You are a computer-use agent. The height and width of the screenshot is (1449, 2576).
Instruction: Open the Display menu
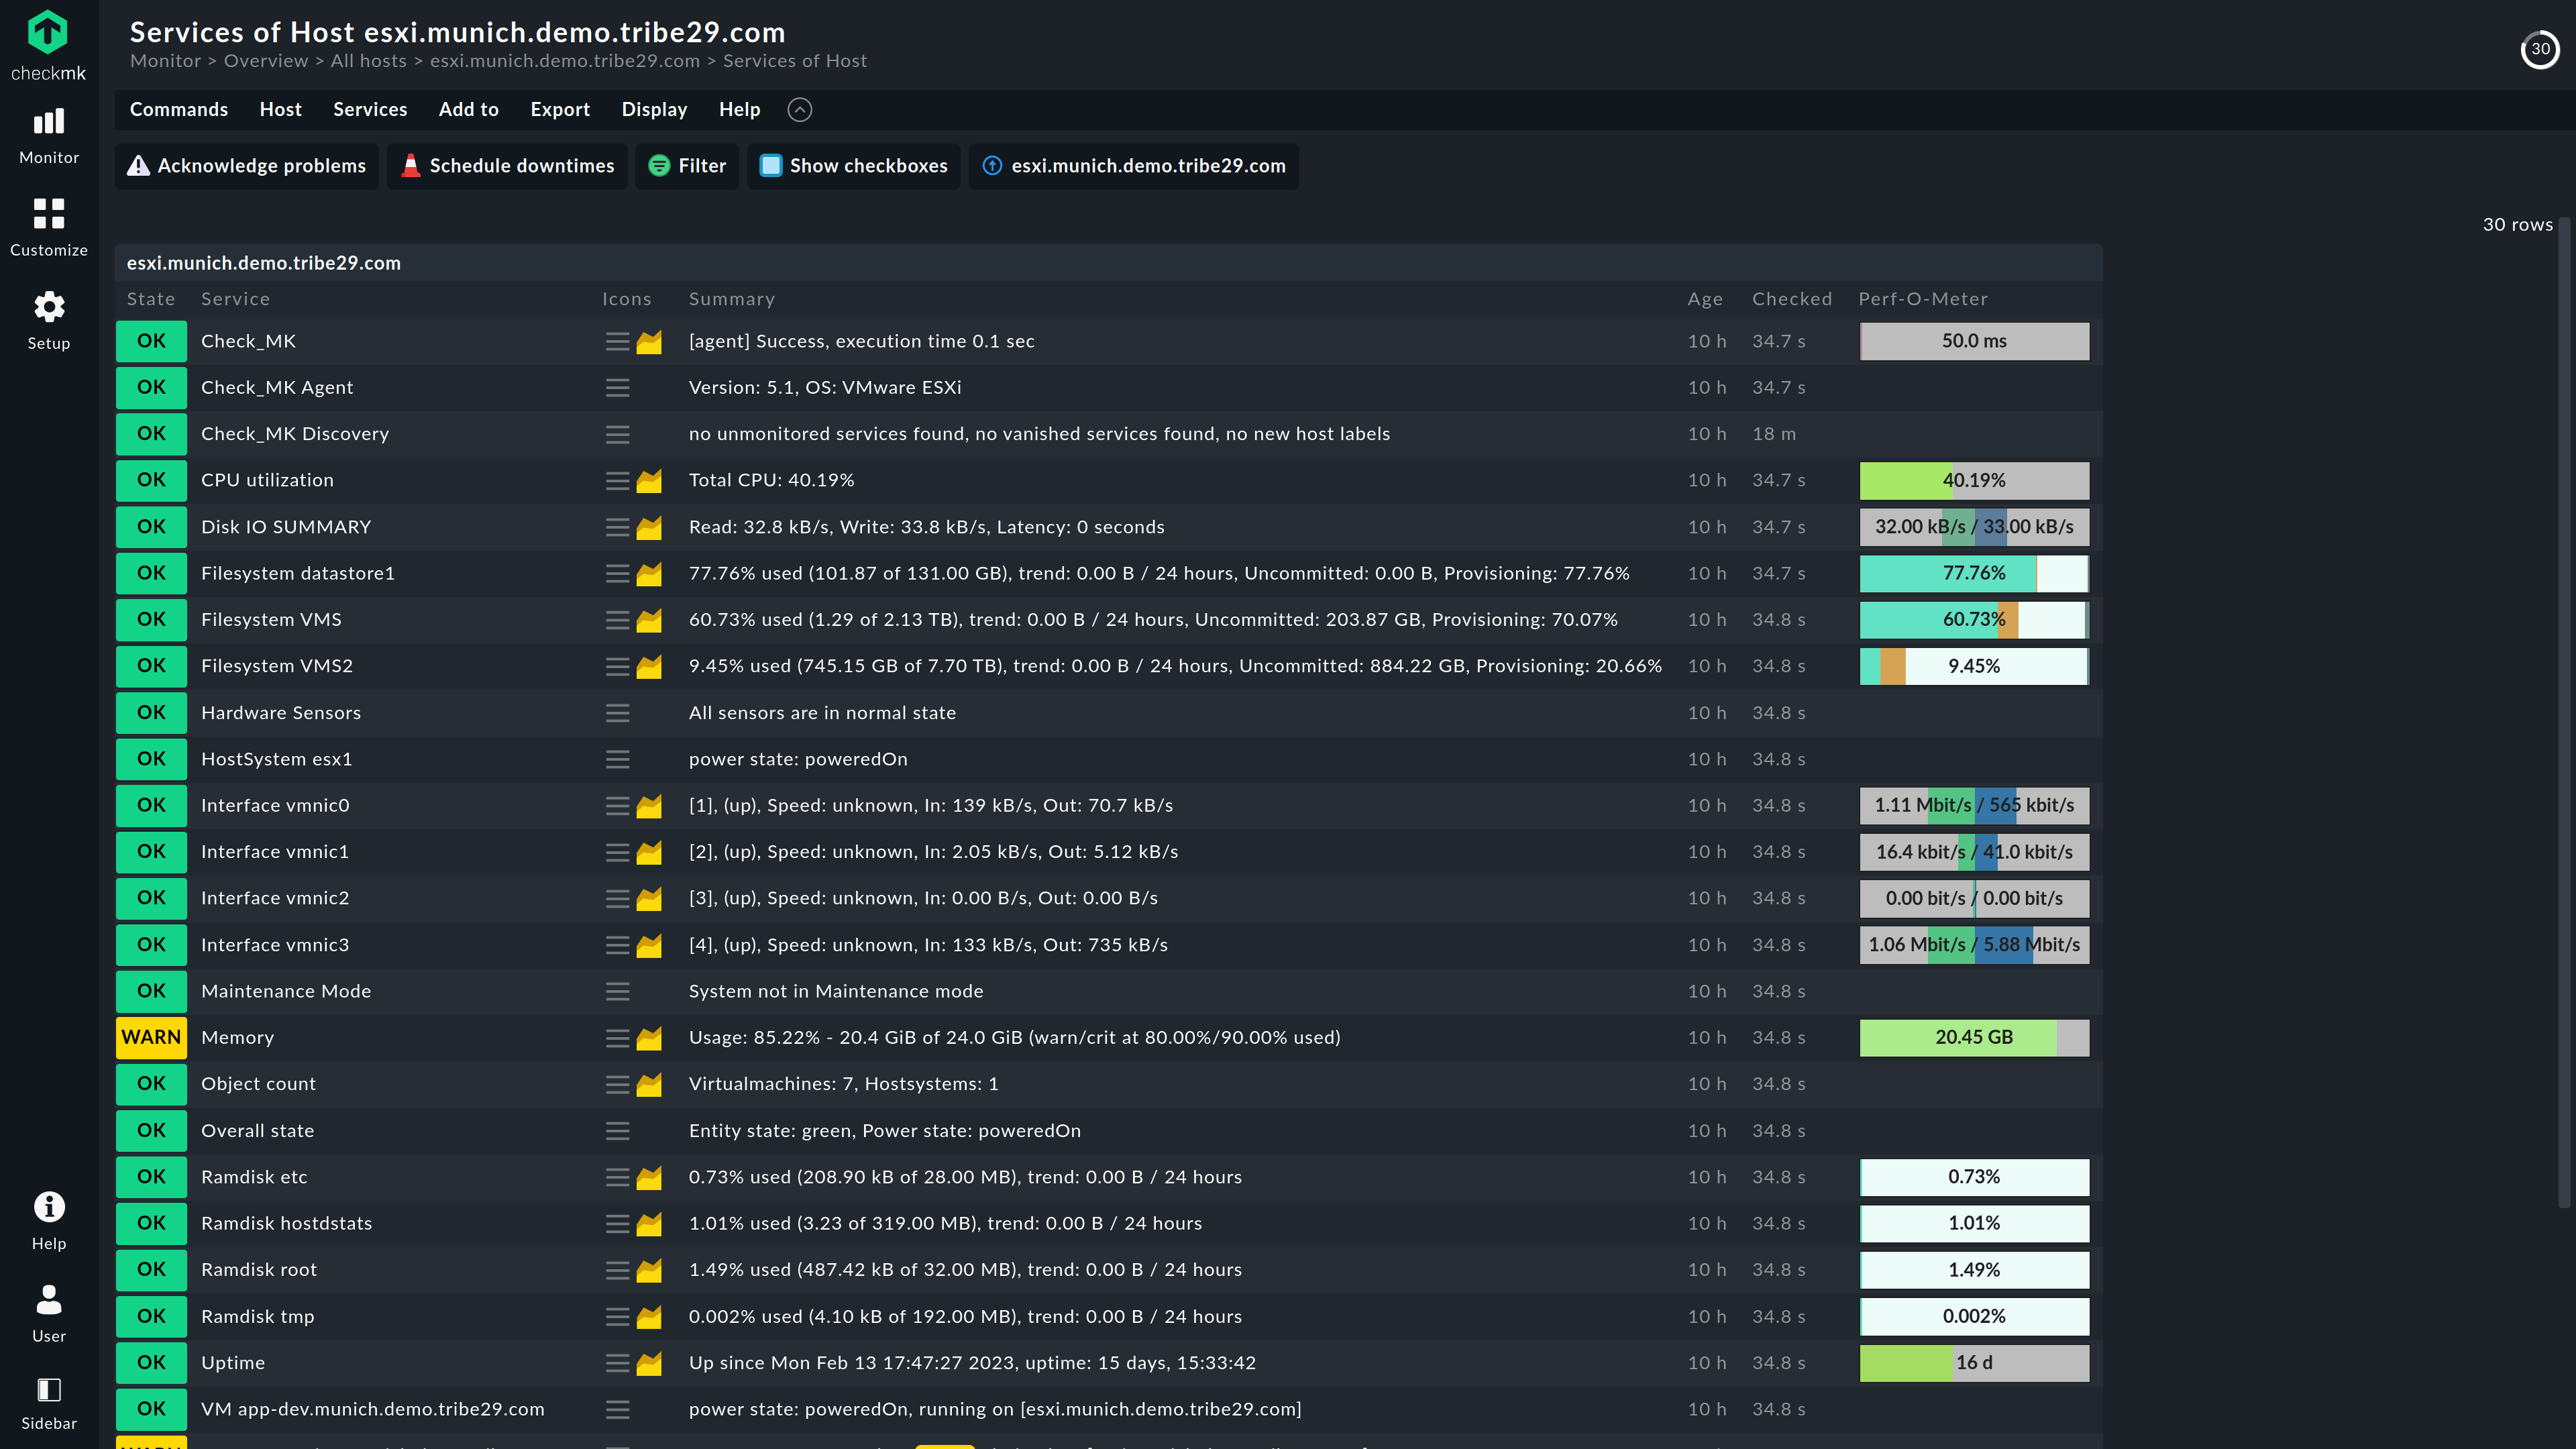(x=654, y=110)
